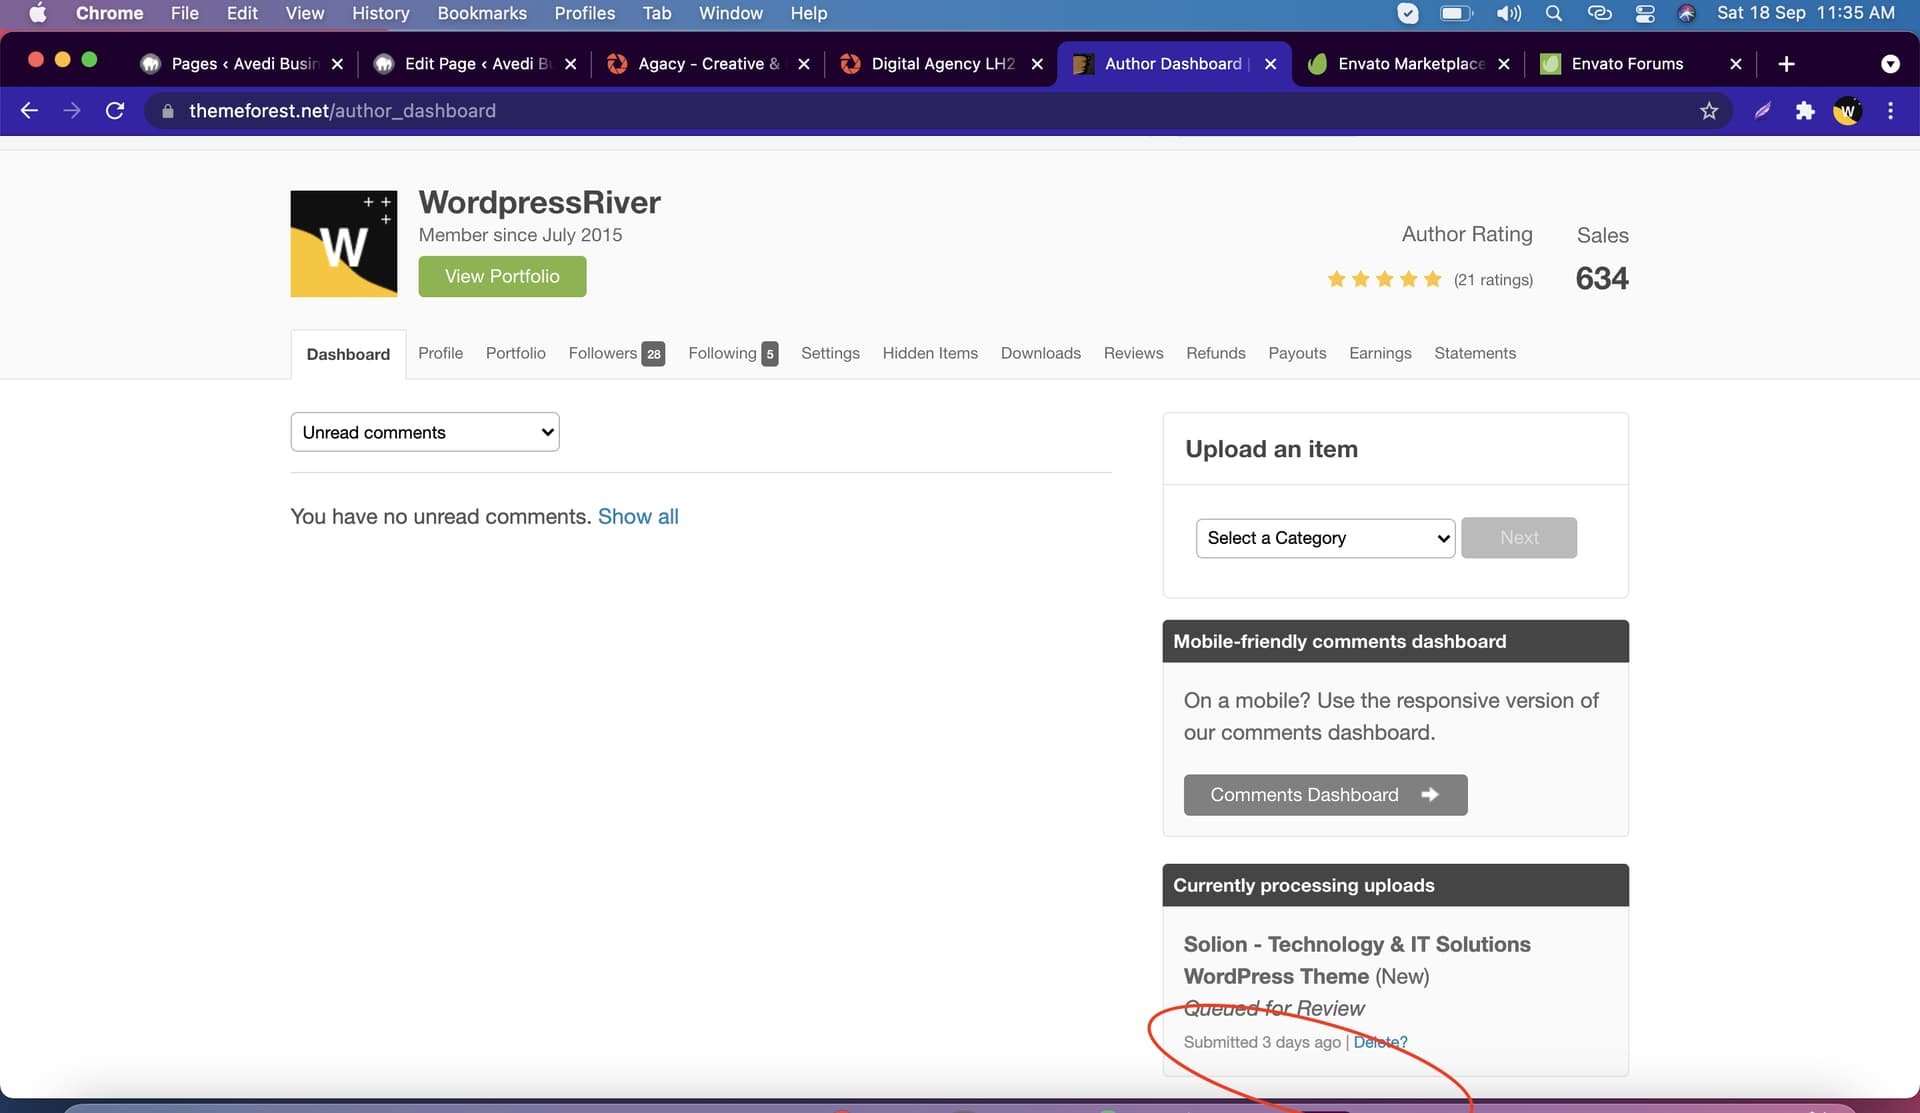Image resolution: width=1920 pixels, height=1113 pixels.
Task: Click the back navigation arrow
Action: [29, 111]
